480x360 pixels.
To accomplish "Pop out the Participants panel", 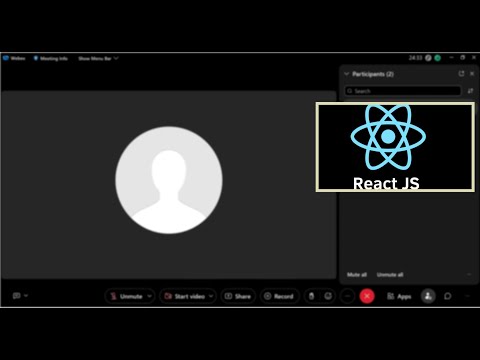I will pyautogui.click(x=461, y=74).
